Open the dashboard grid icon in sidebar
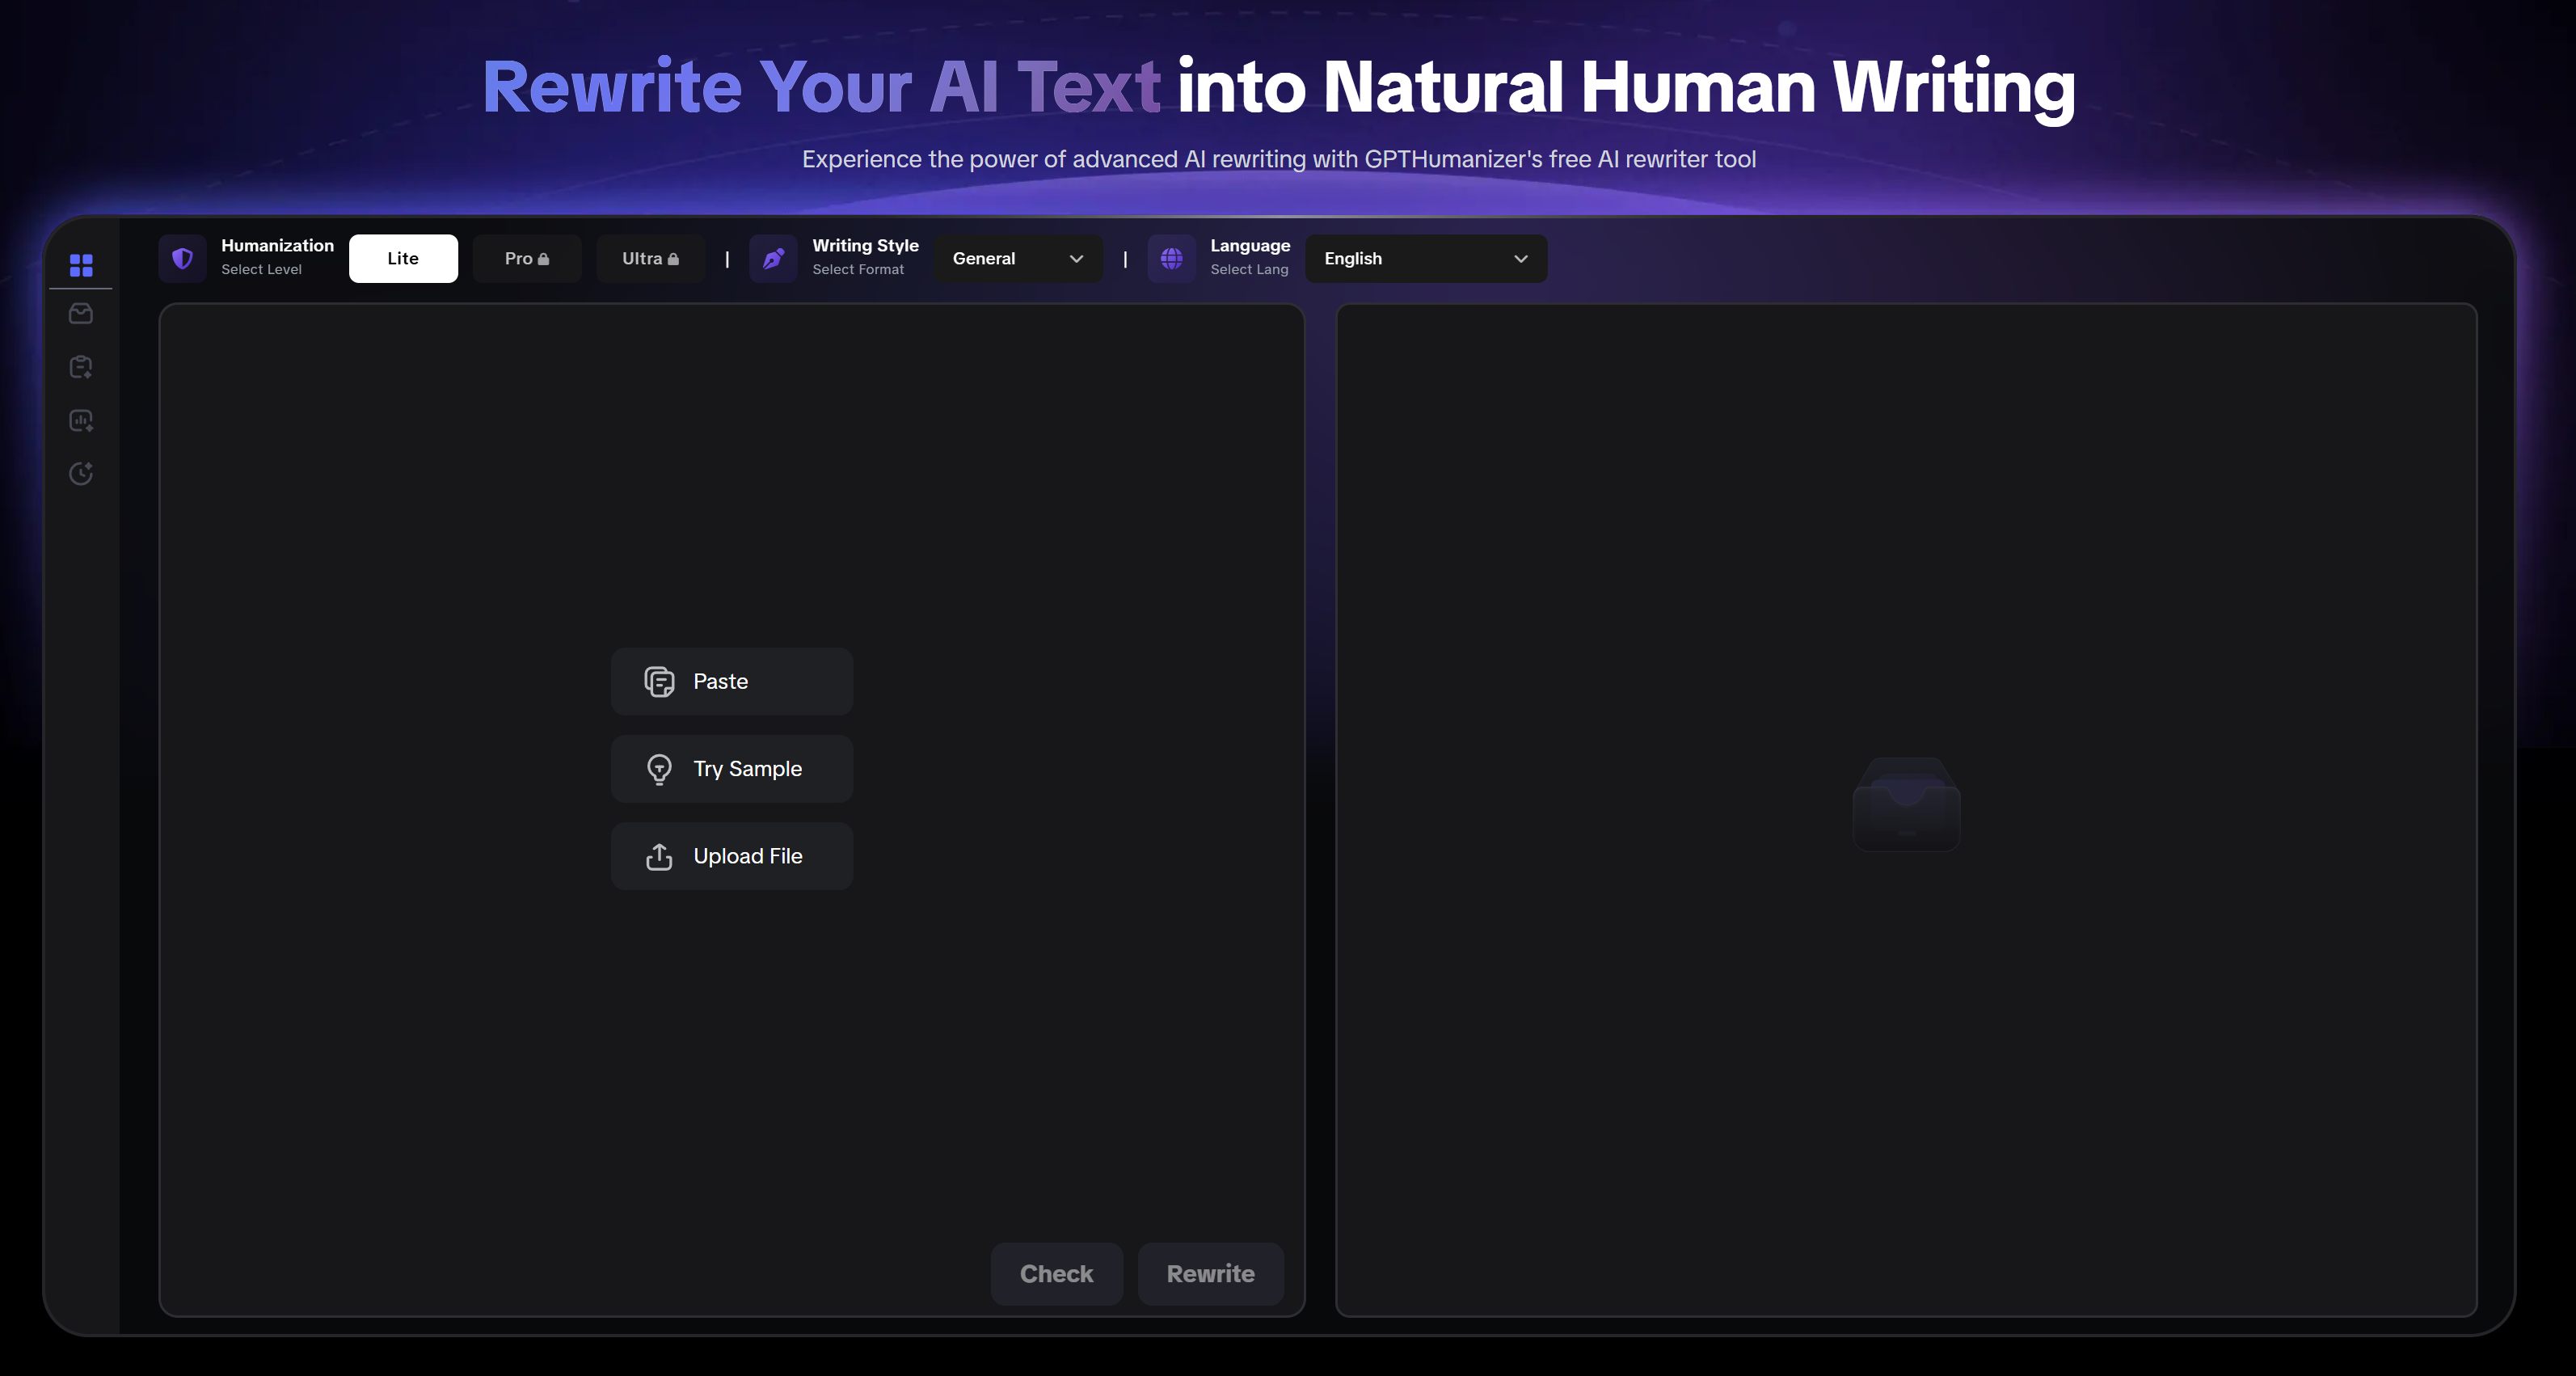The height and width of the screenshot is (1376, 2576). click(x=81, y=265)
